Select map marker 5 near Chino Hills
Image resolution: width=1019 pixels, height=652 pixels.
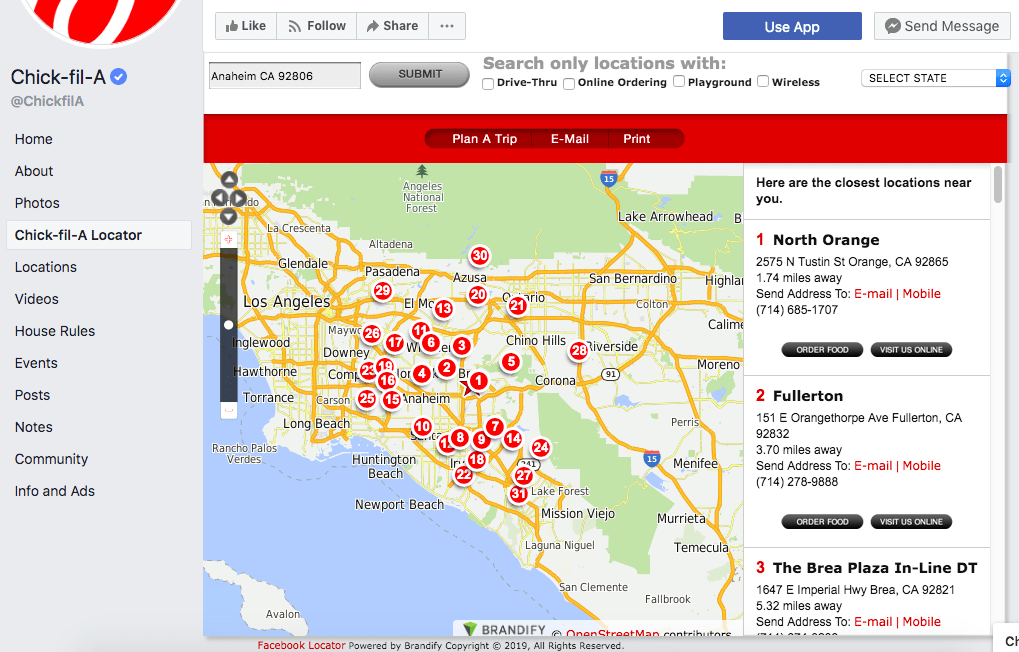point(511,361)
